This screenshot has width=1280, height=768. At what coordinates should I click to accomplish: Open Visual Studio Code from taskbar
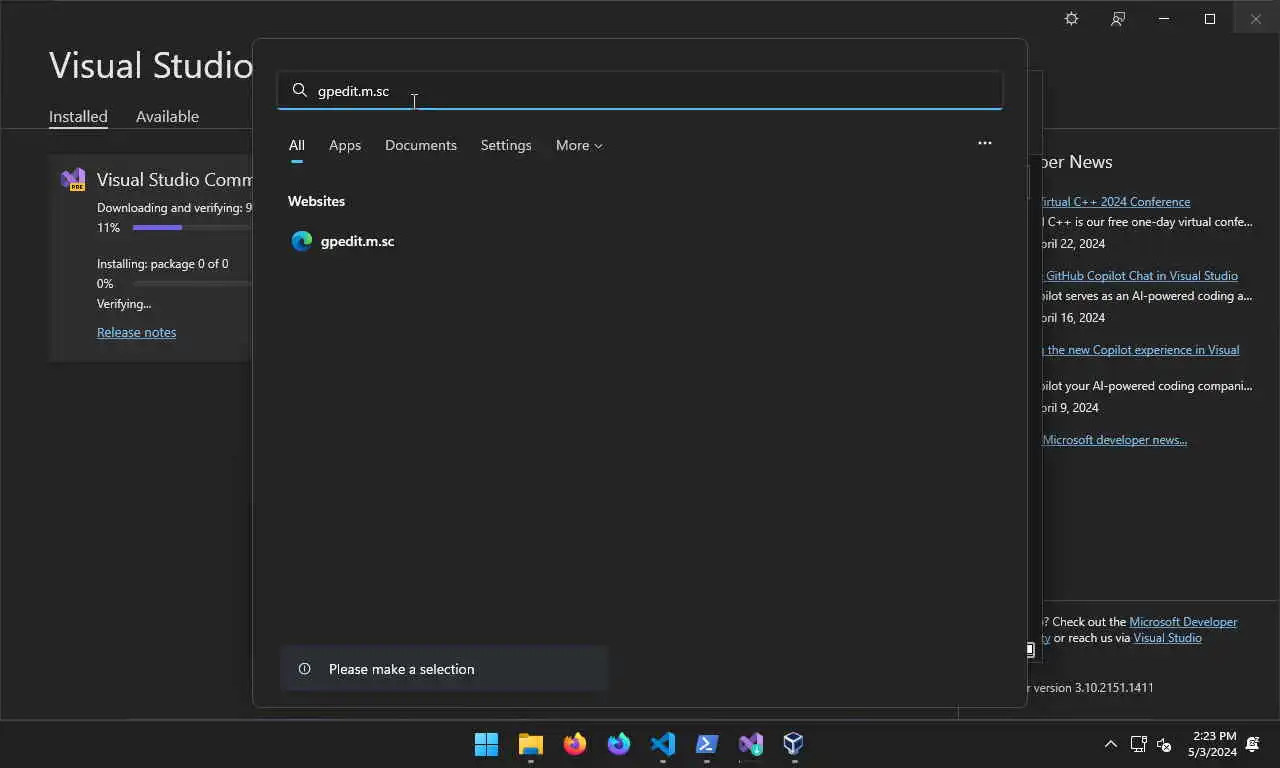[x=662, y=744]
